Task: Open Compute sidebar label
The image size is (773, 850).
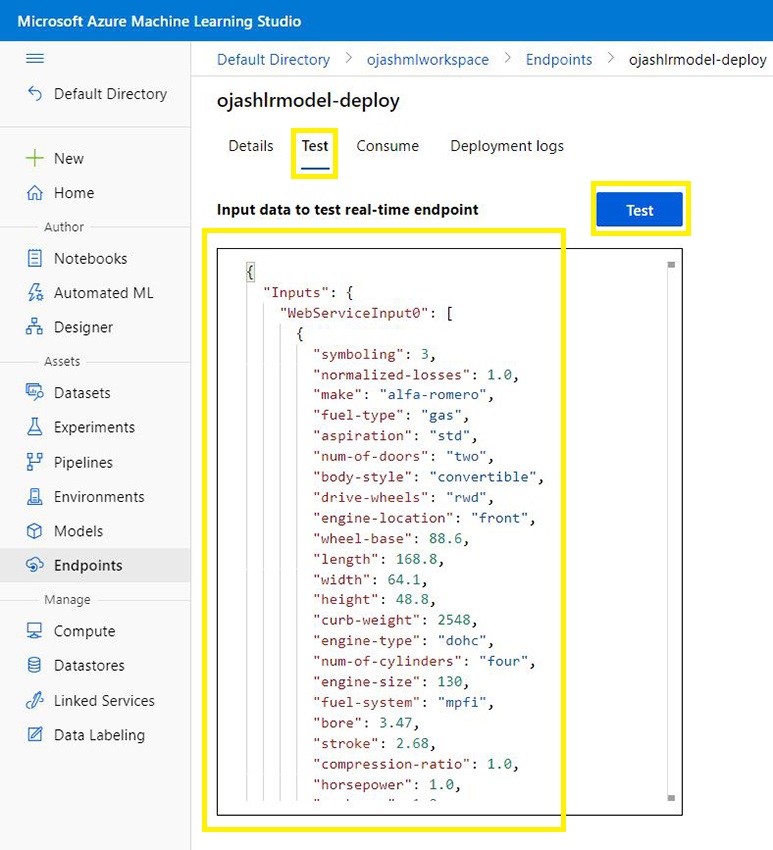Action: (x=85, y=631)
